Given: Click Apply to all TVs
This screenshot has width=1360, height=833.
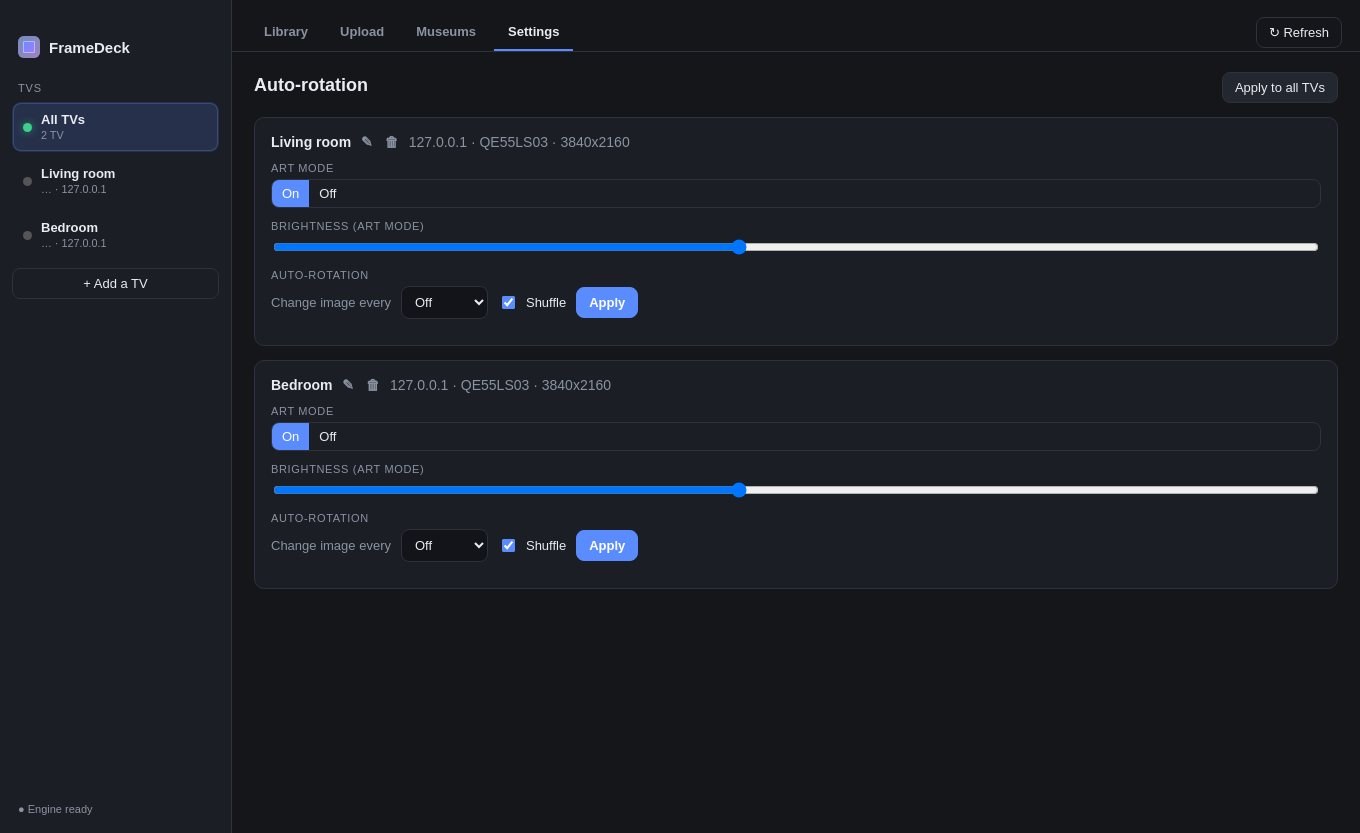Looking at the screenshot, I should (x=1280, y=88).
